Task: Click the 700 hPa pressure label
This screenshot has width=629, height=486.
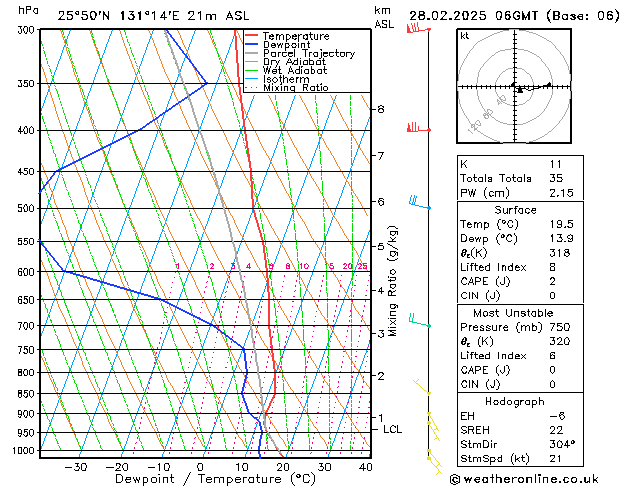Action: click(x=28, y=326)
